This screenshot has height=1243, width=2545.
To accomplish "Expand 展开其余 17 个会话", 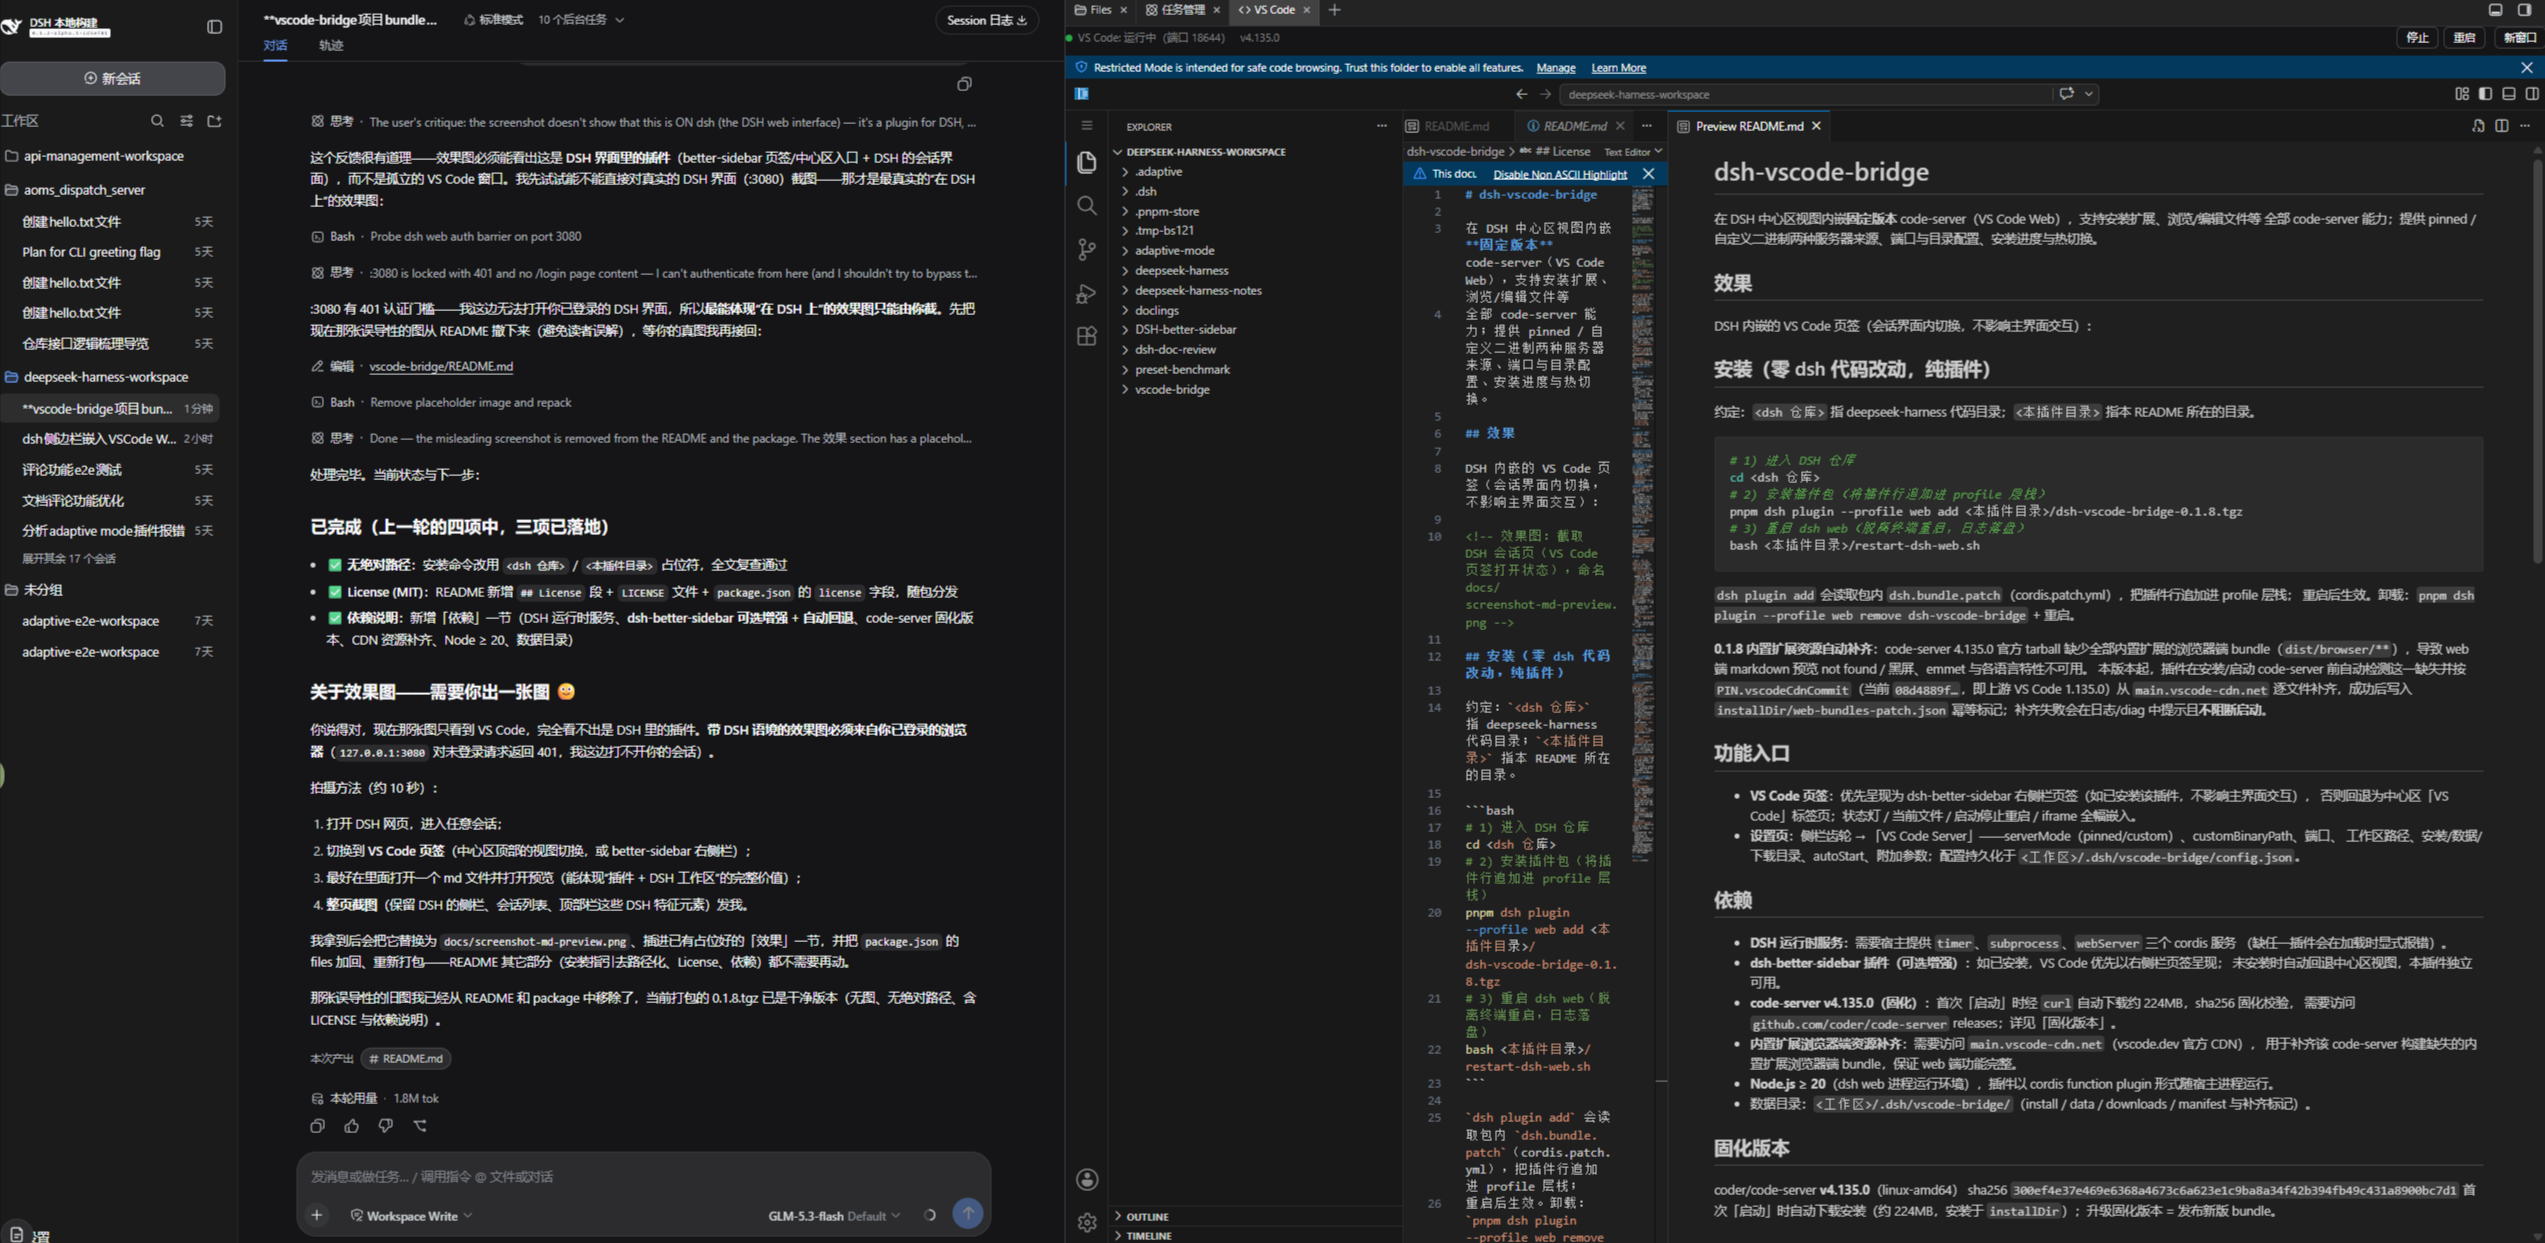I will coord(69,559).
